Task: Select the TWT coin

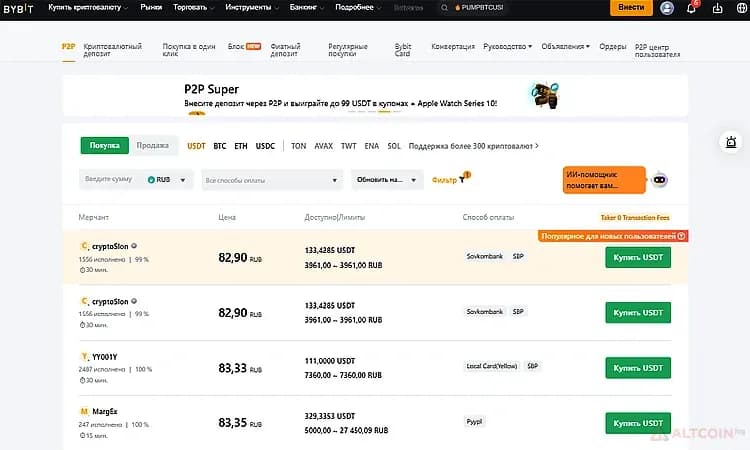Action: tap(348, 146)
